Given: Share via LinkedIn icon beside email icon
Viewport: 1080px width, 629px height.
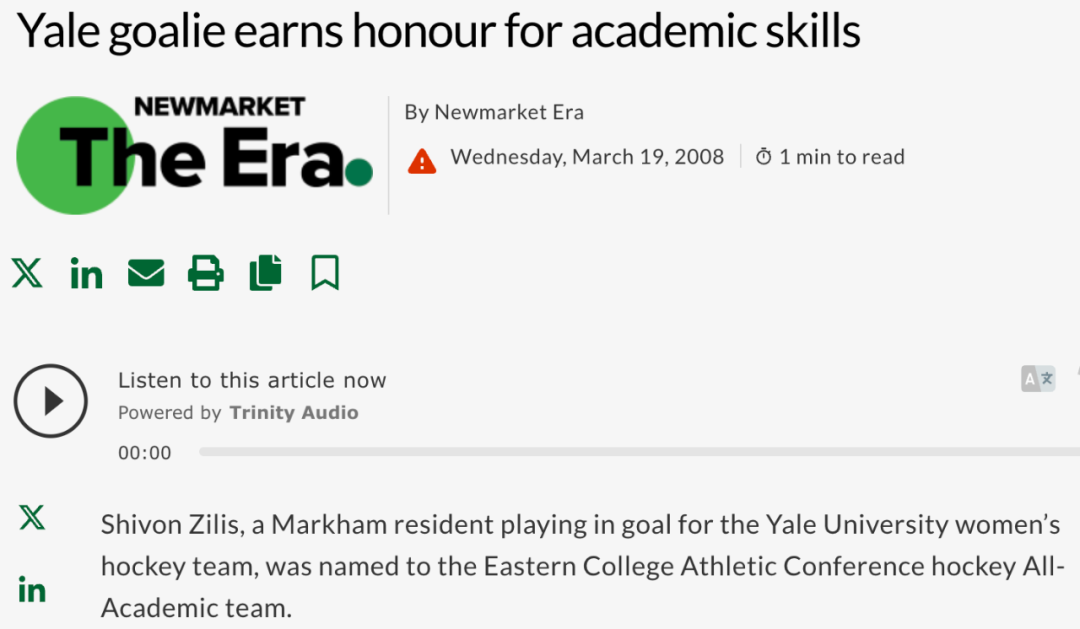Looking at the screenshot, I should [86, 273].
